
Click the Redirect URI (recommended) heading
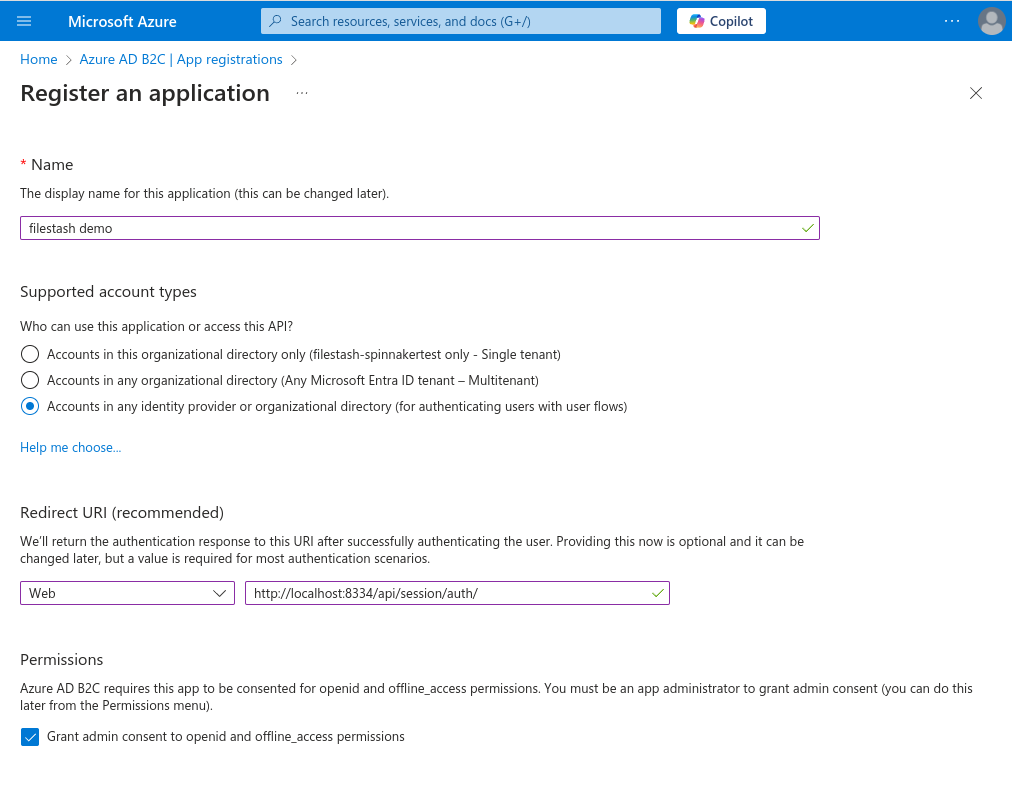point(122,512)
